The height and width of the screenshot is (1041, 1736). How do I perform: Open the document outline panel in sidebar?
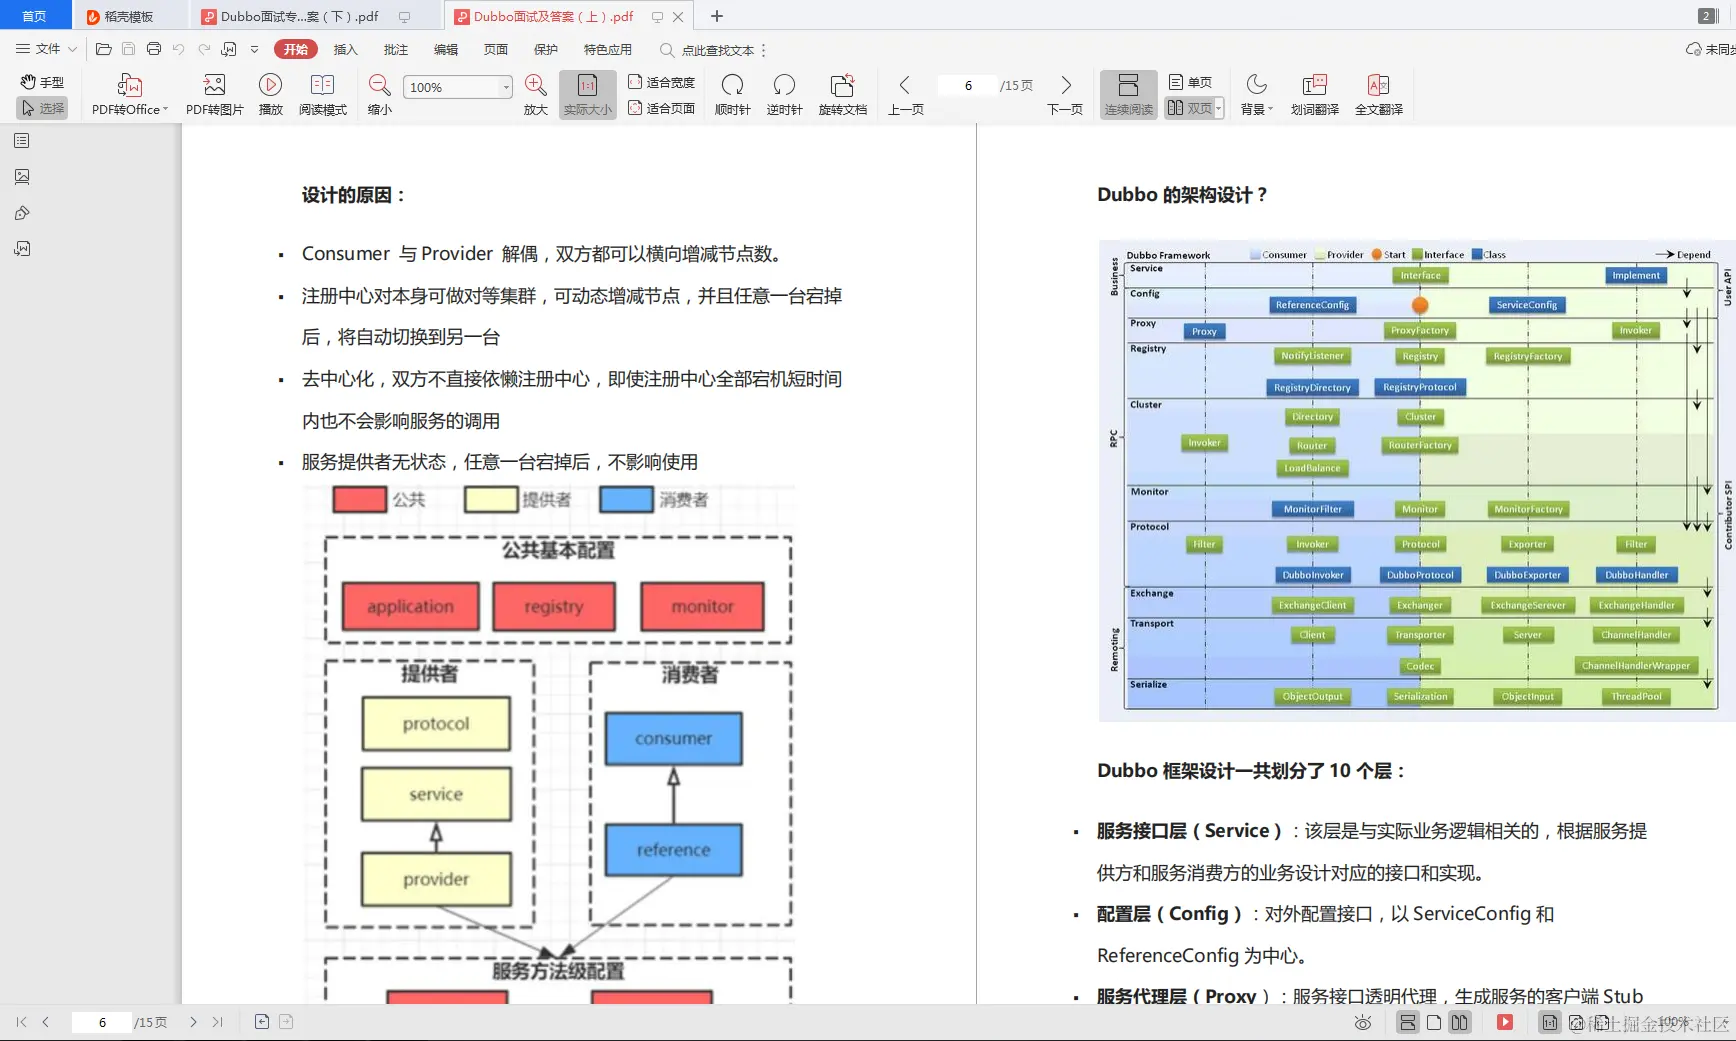(x=22, y=140)
